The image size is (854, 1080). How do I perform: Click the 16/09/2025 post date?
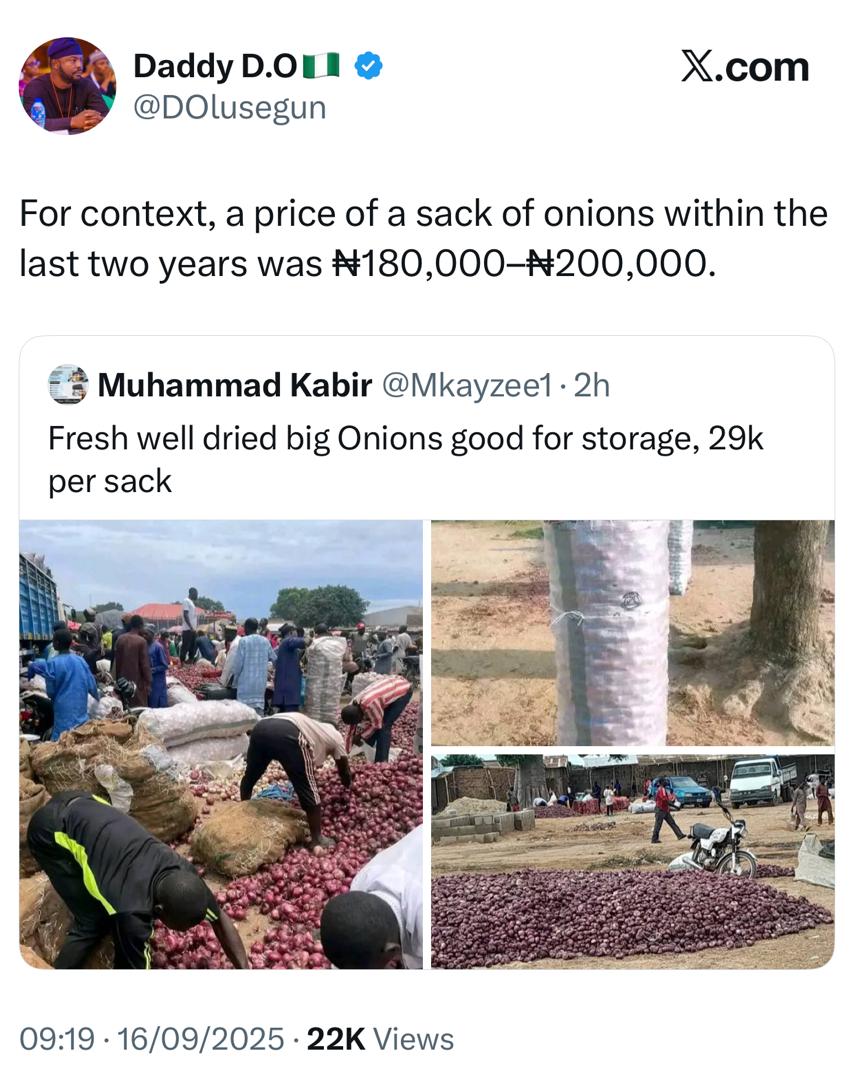pos(200,1039)
